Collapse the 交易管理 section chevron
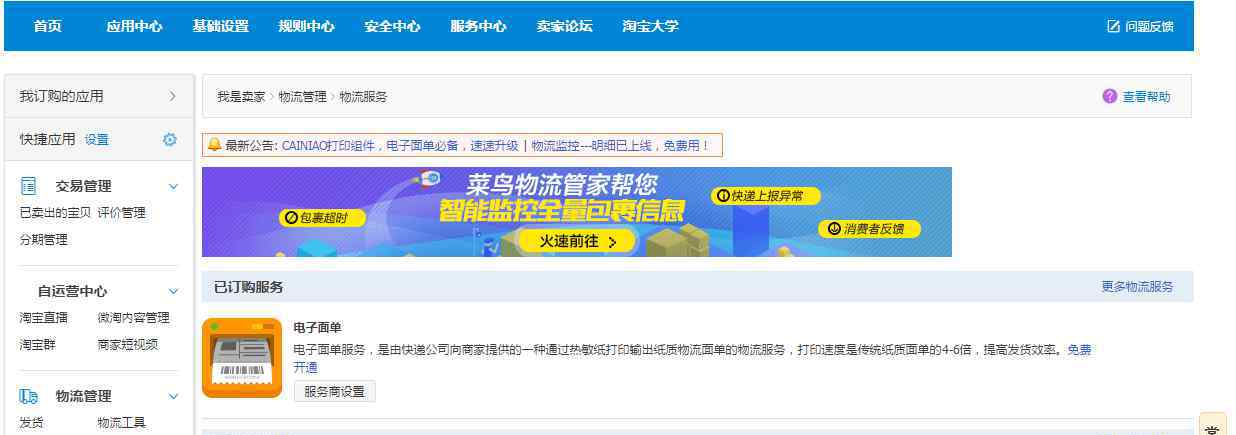The image size is (1236, 435). [173, 186]
